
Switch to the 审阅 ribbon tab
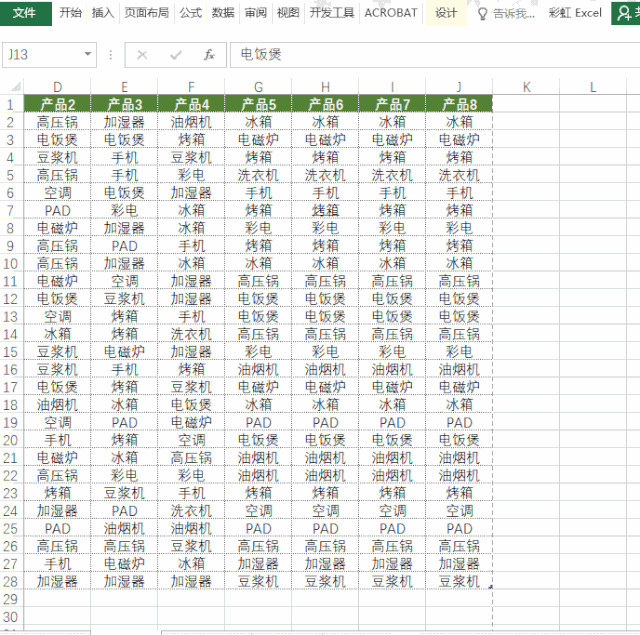tap(256, 13)
